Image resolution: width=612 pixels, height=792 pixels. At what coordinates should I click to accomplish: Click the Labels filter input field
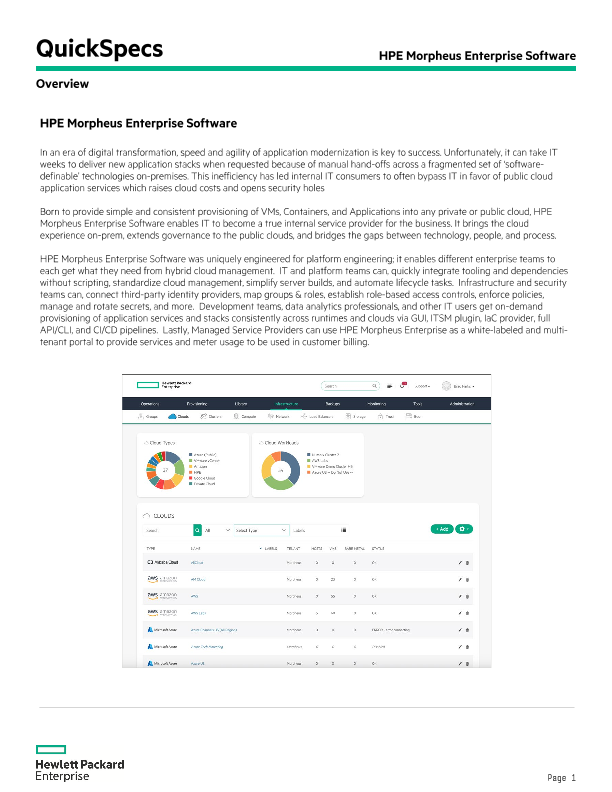(320, 530)
